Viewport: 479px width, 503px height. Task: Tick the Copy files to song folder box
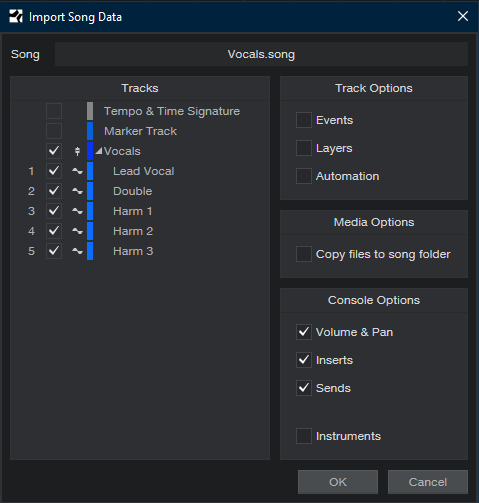[x=304, y=254]
